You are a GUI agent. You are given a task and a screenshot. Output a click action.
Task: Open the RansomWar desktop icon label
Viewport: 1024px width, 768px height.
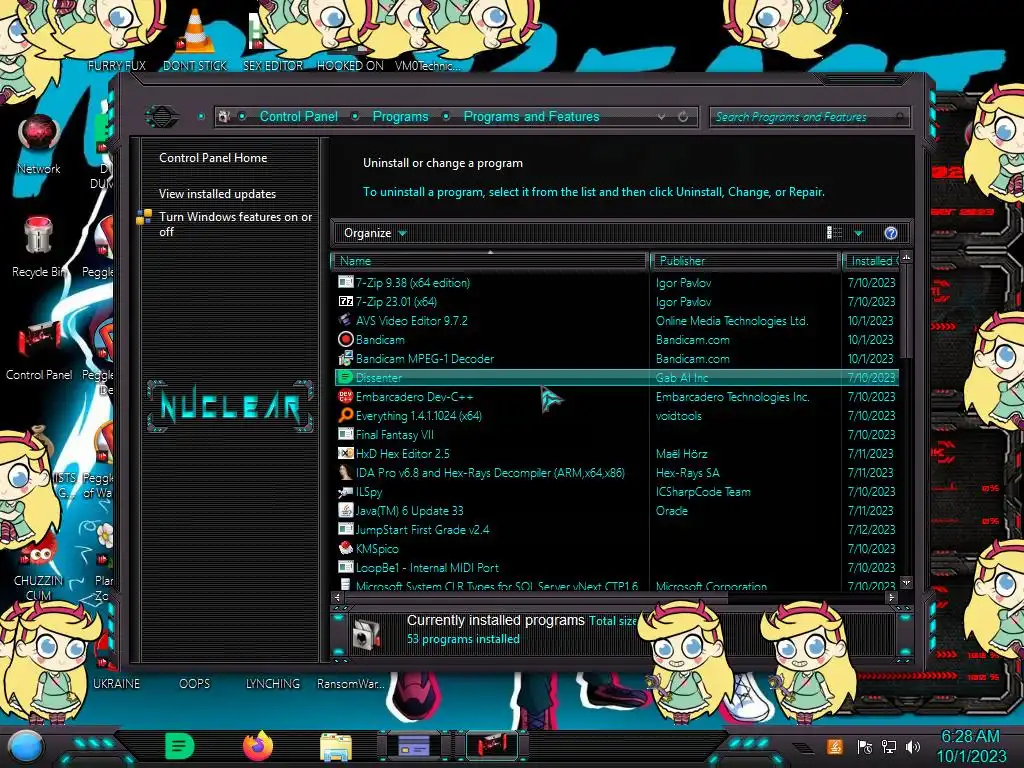tap(350, 684)
